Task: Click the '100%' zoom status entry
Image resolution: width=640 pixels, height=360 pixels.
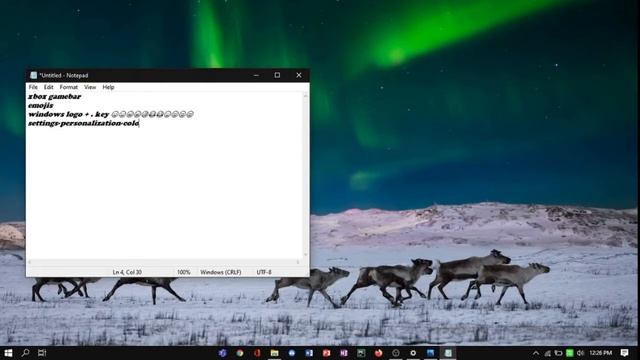Action: pos(184,272)
